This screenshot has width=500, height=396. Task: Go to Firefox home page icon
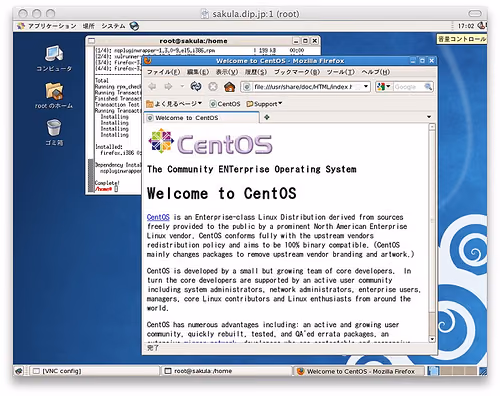coord(230,87)
